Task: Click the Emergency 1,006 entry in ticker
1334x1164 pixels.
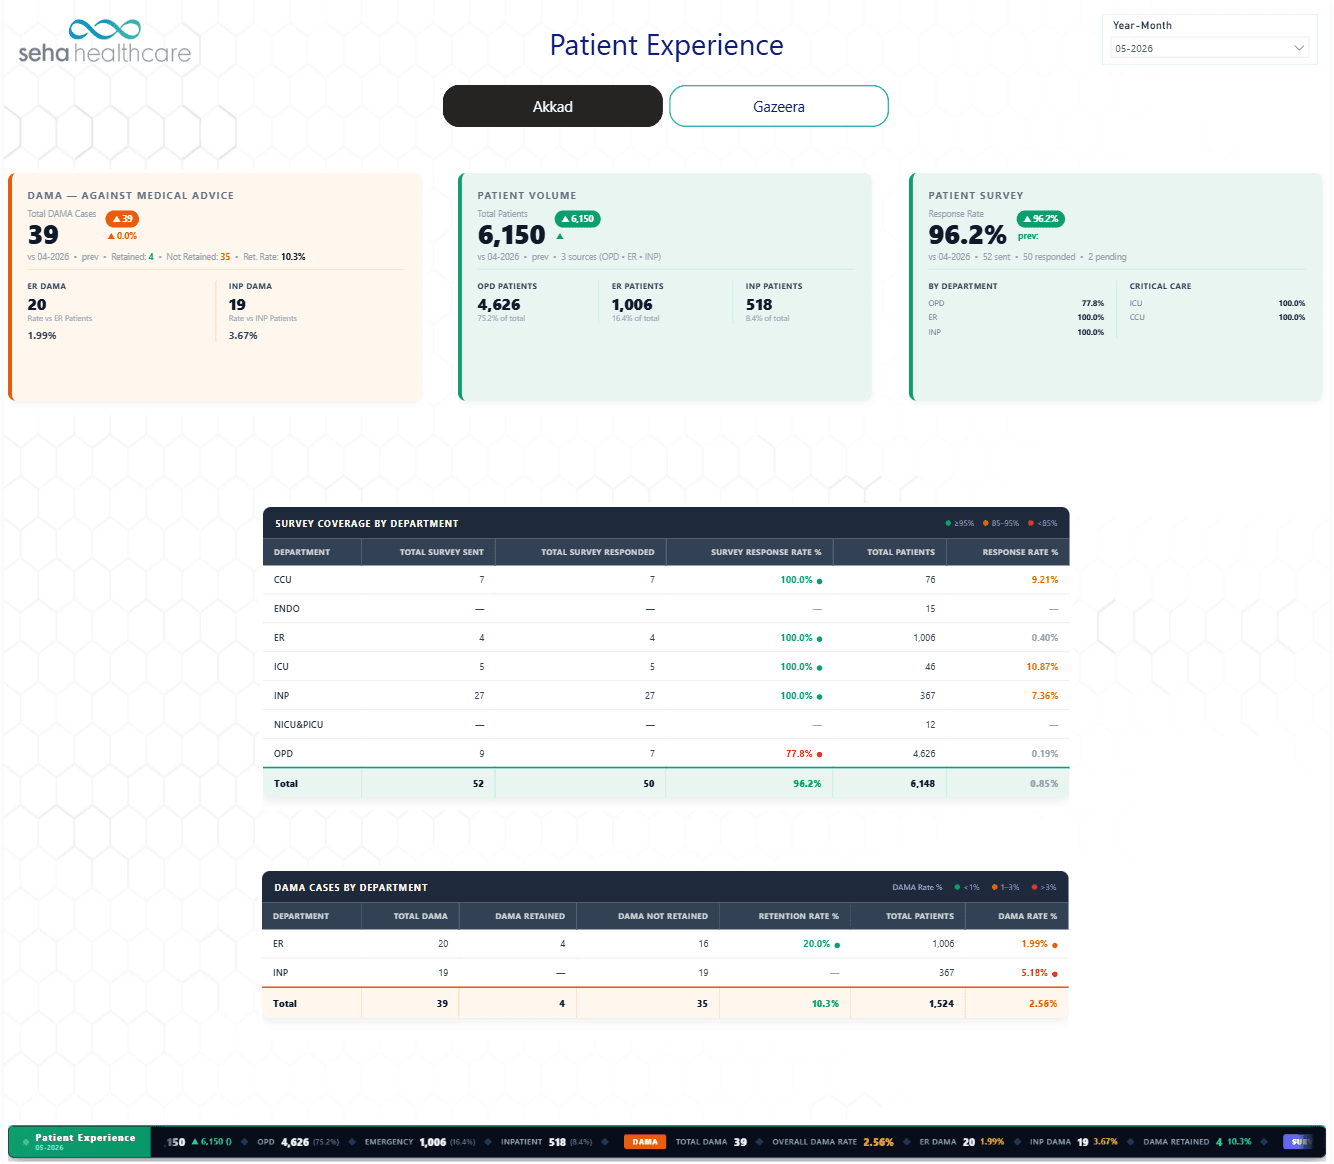Action: 420,1142
